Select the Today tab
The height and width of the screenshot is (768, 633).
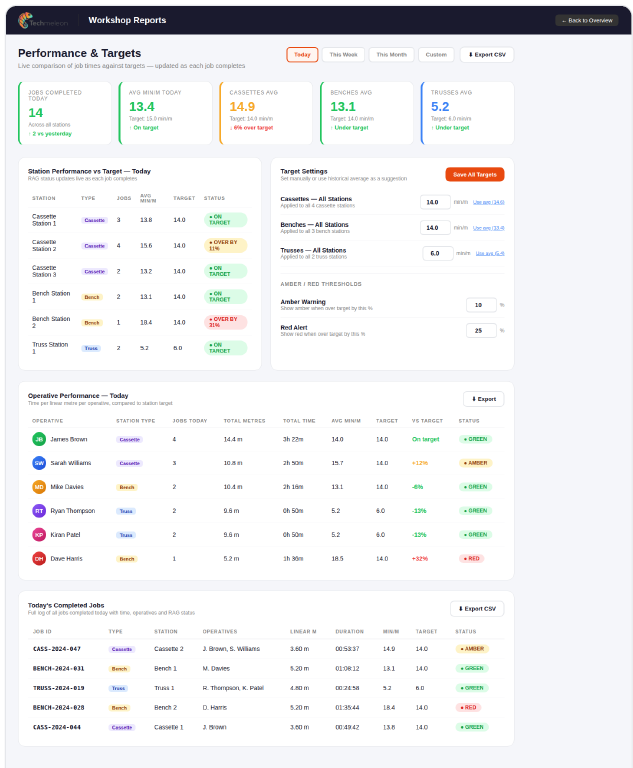pyautogui.click(x=302, y=55)
